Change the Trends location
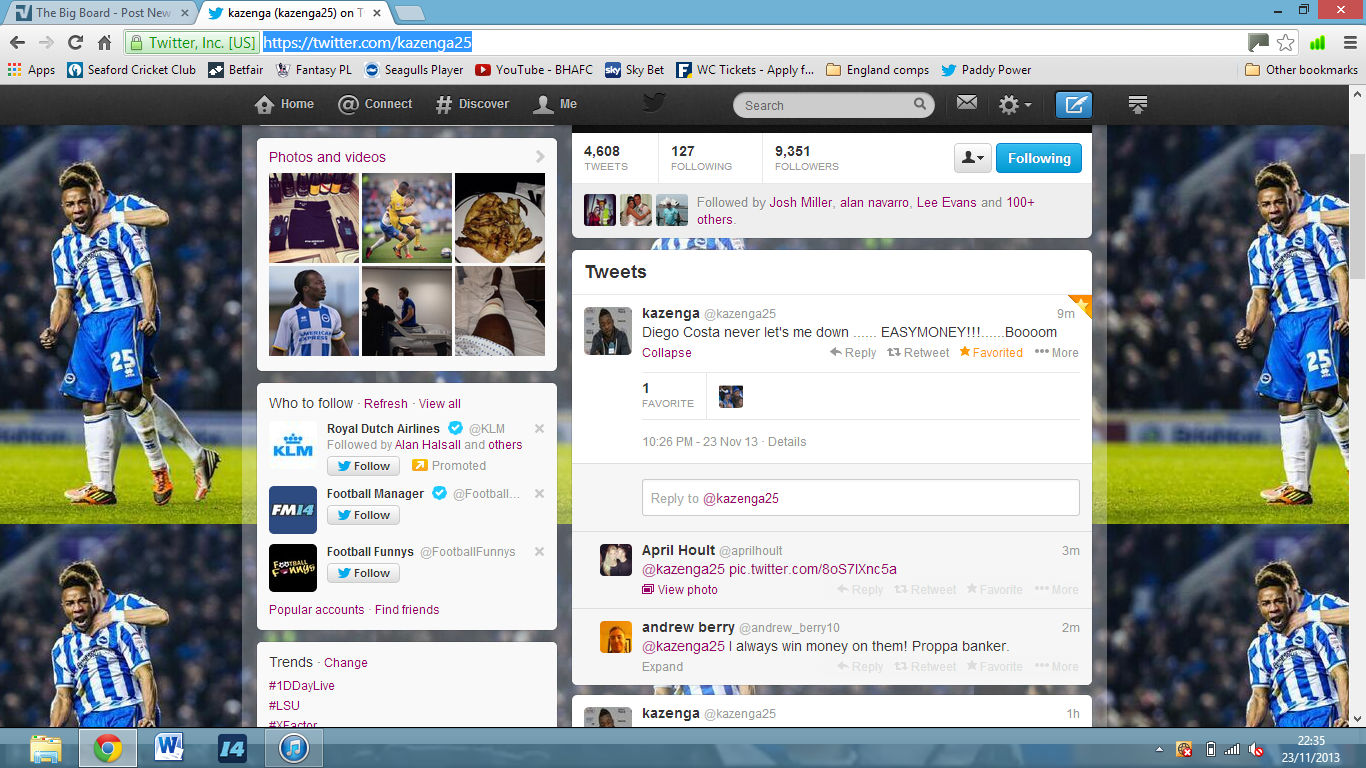Viewport: 1366px width, 768px height. [346, 663]
